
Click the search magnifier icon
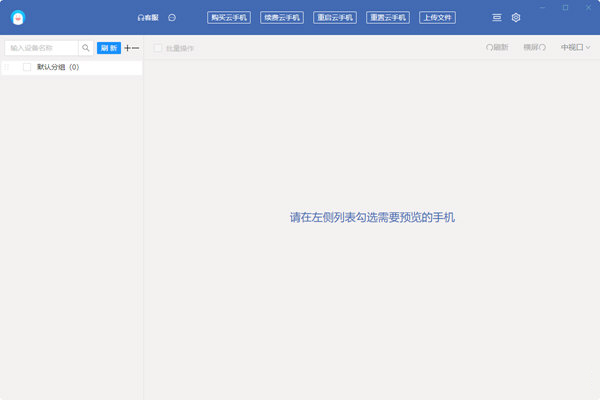86,48
